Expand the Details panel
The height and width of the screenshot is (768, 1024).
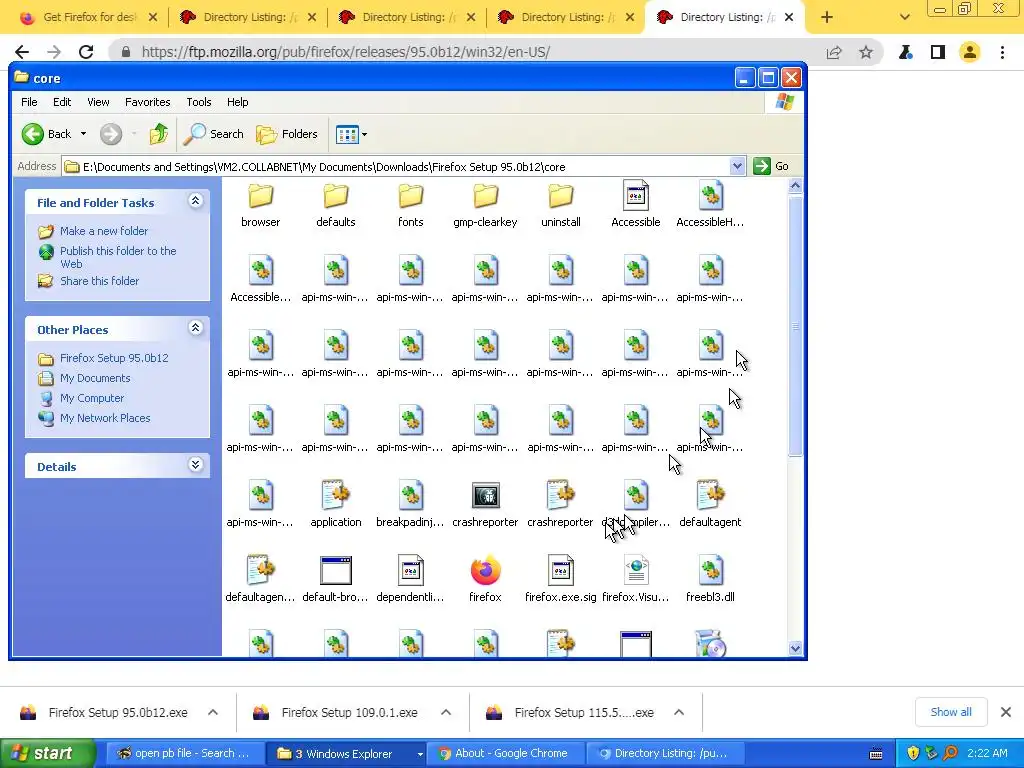click(195, 465)
